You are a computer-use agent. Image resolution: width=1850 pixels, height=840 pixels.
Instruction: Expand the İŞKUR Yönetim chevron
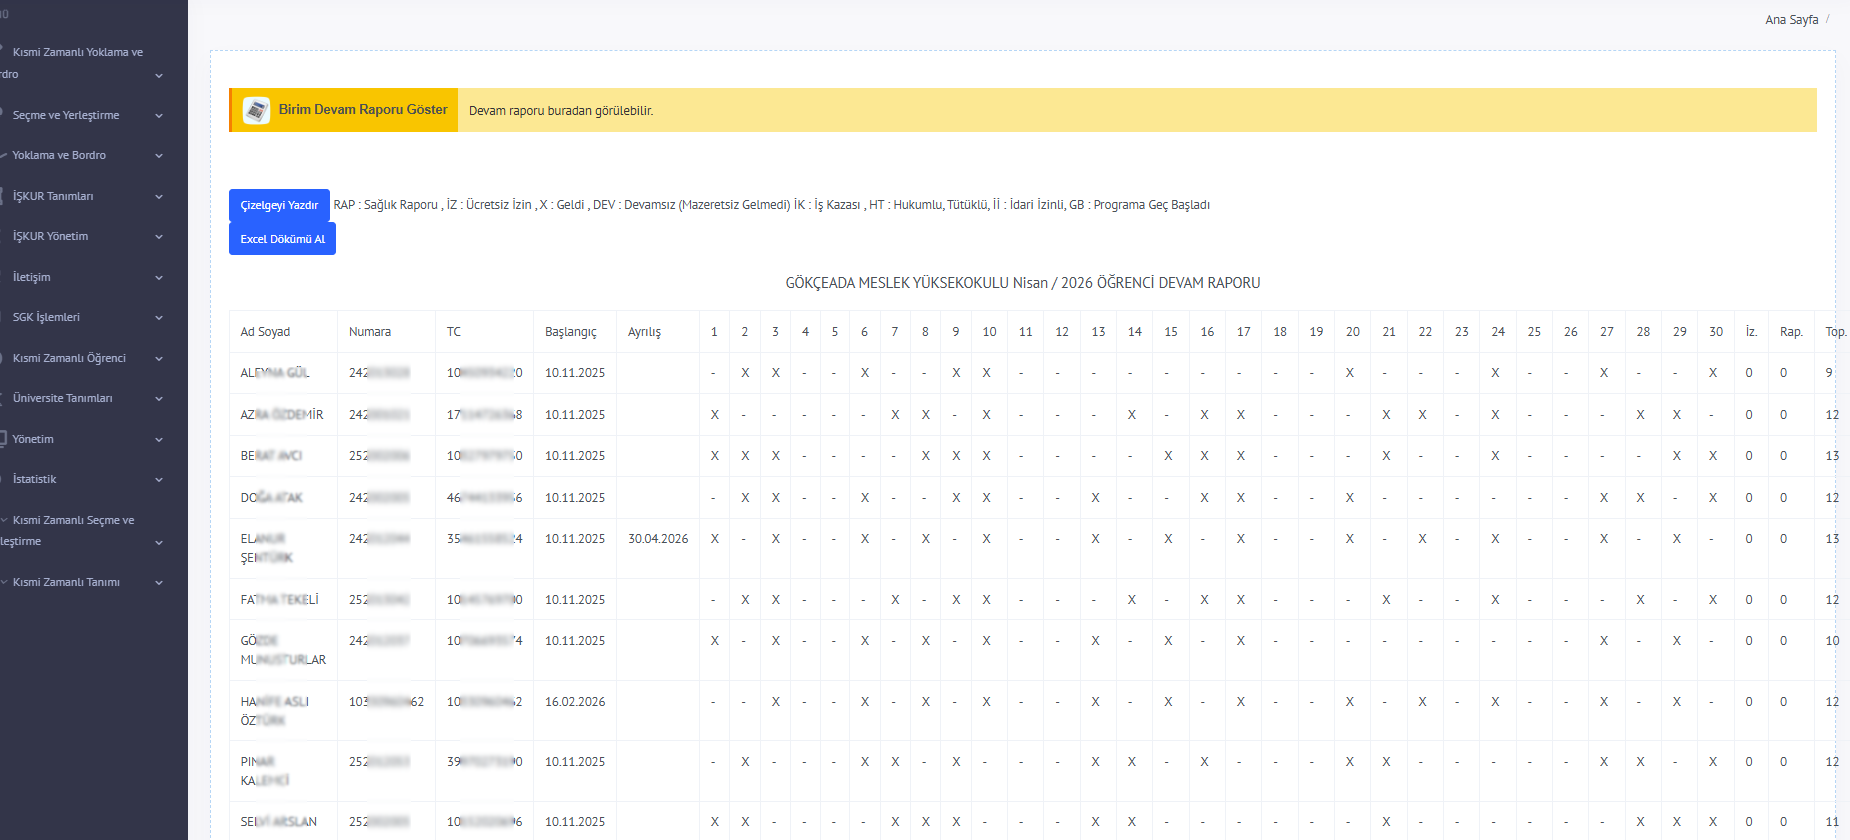coord(159,237)
